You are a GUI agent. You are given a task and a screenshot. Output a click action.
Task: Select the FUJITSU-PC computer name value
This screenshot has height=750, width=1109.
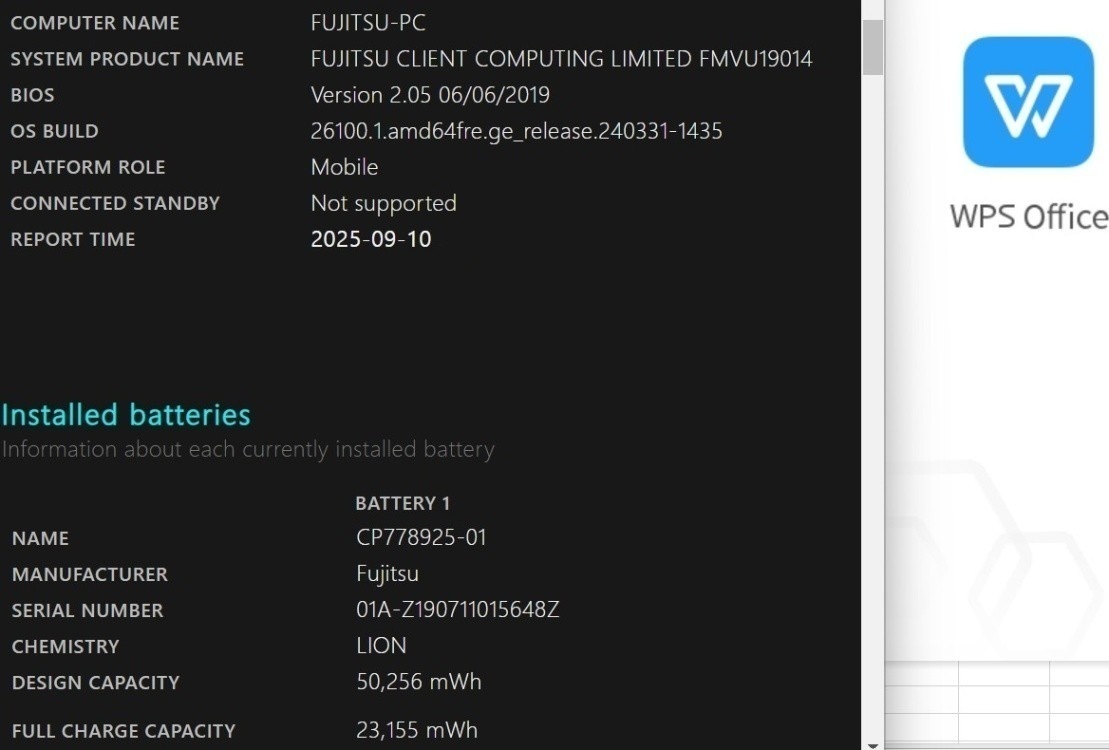point(368,23)
